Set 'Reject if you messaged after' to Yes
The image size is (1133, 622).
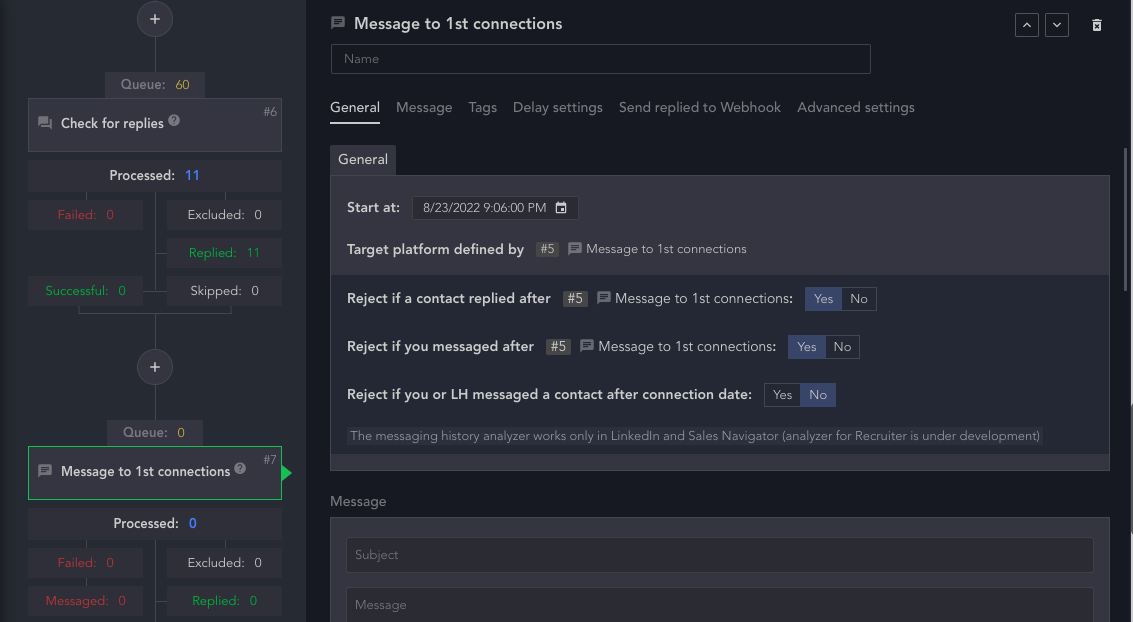[807, 347]
